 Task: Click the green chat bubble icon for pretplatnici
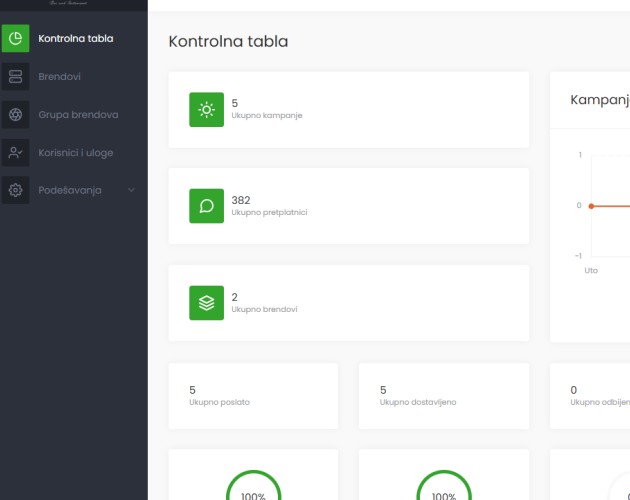207,206
